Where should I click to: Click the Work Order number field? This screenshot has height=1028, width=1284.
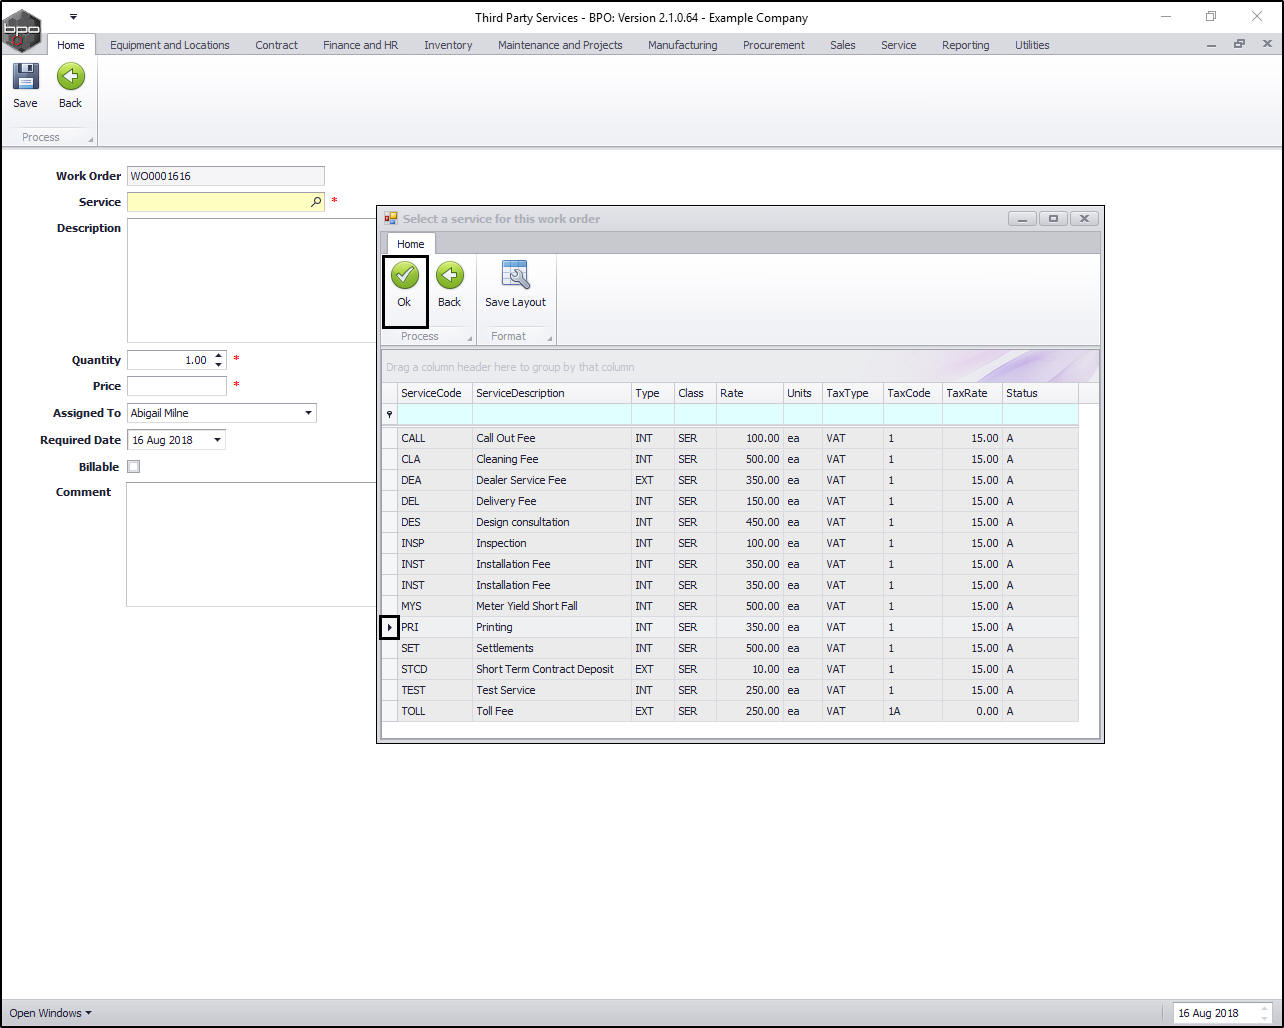pyautogui.click(x=226, y=176)
